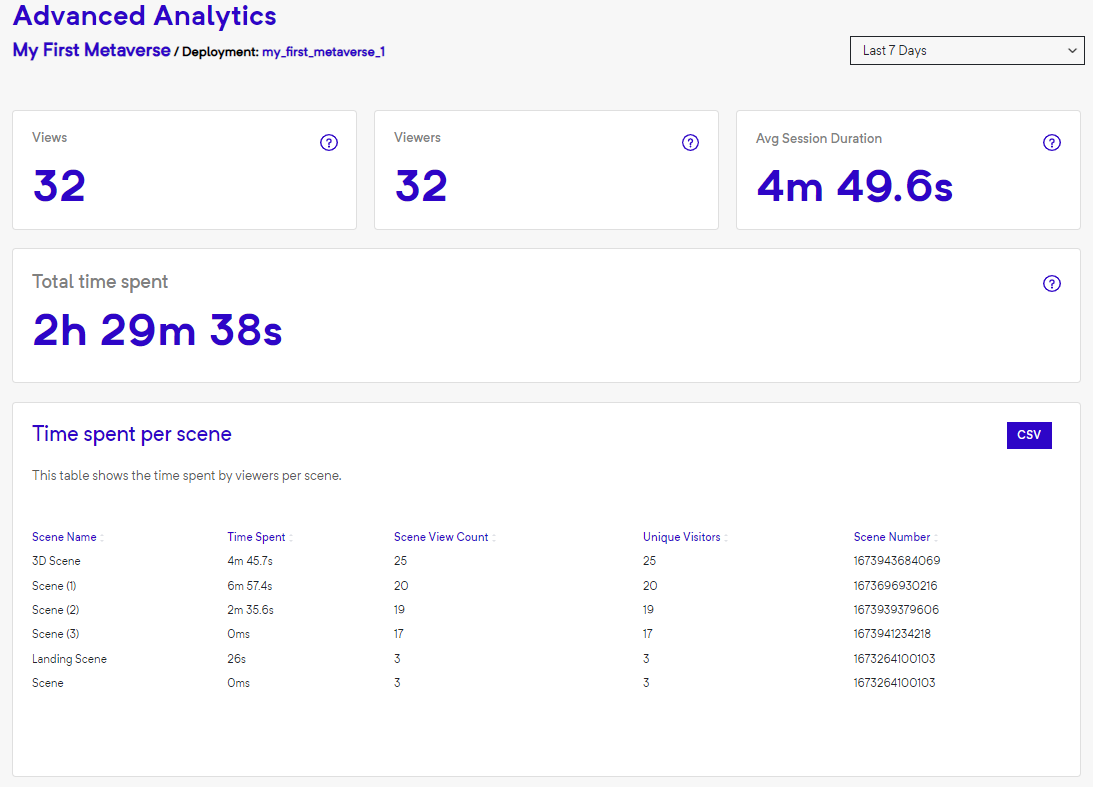Export the table with CSV button
The height and width of the screenshot is (787, 1093).
(1028, 435)
